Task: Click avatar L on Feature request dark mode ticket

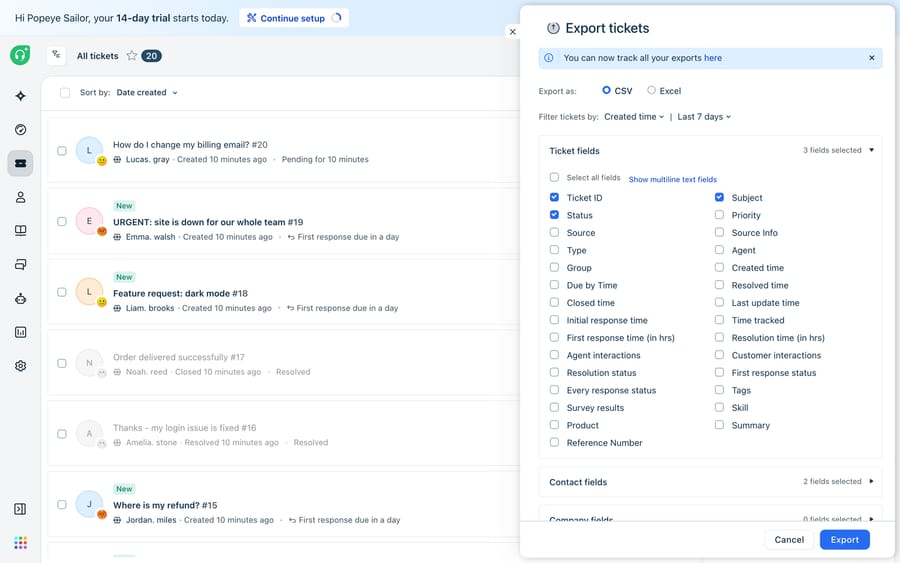Action: coord(89,292)
